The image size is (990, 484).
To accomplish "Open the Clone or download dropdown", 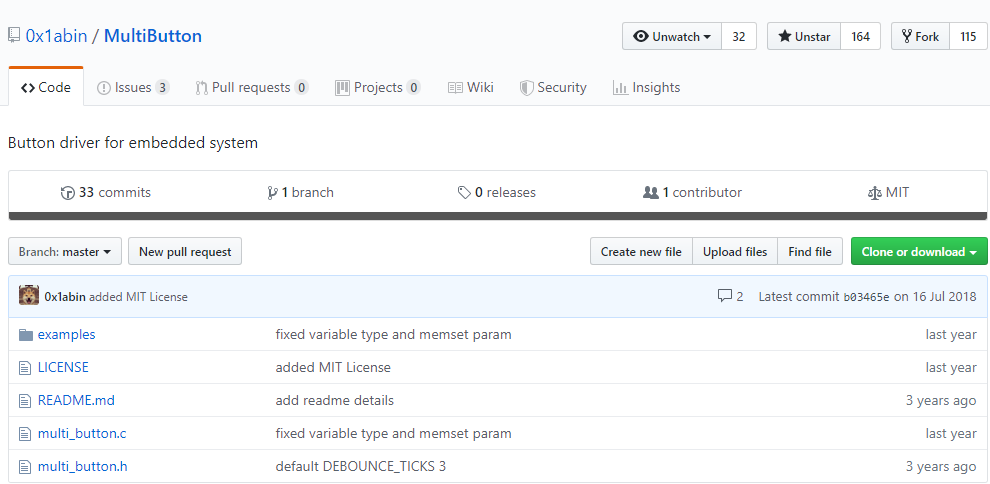I will tap(919, 252).
